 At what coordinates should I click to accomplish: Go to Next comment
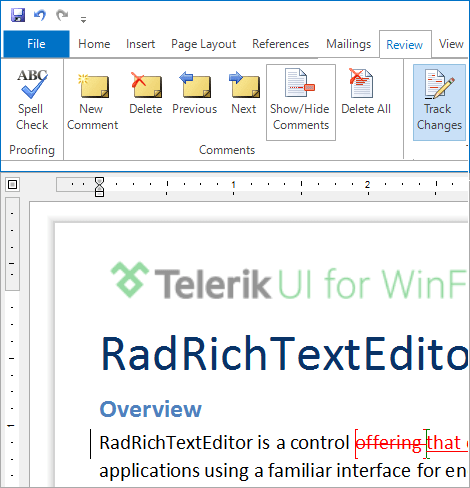244,93
